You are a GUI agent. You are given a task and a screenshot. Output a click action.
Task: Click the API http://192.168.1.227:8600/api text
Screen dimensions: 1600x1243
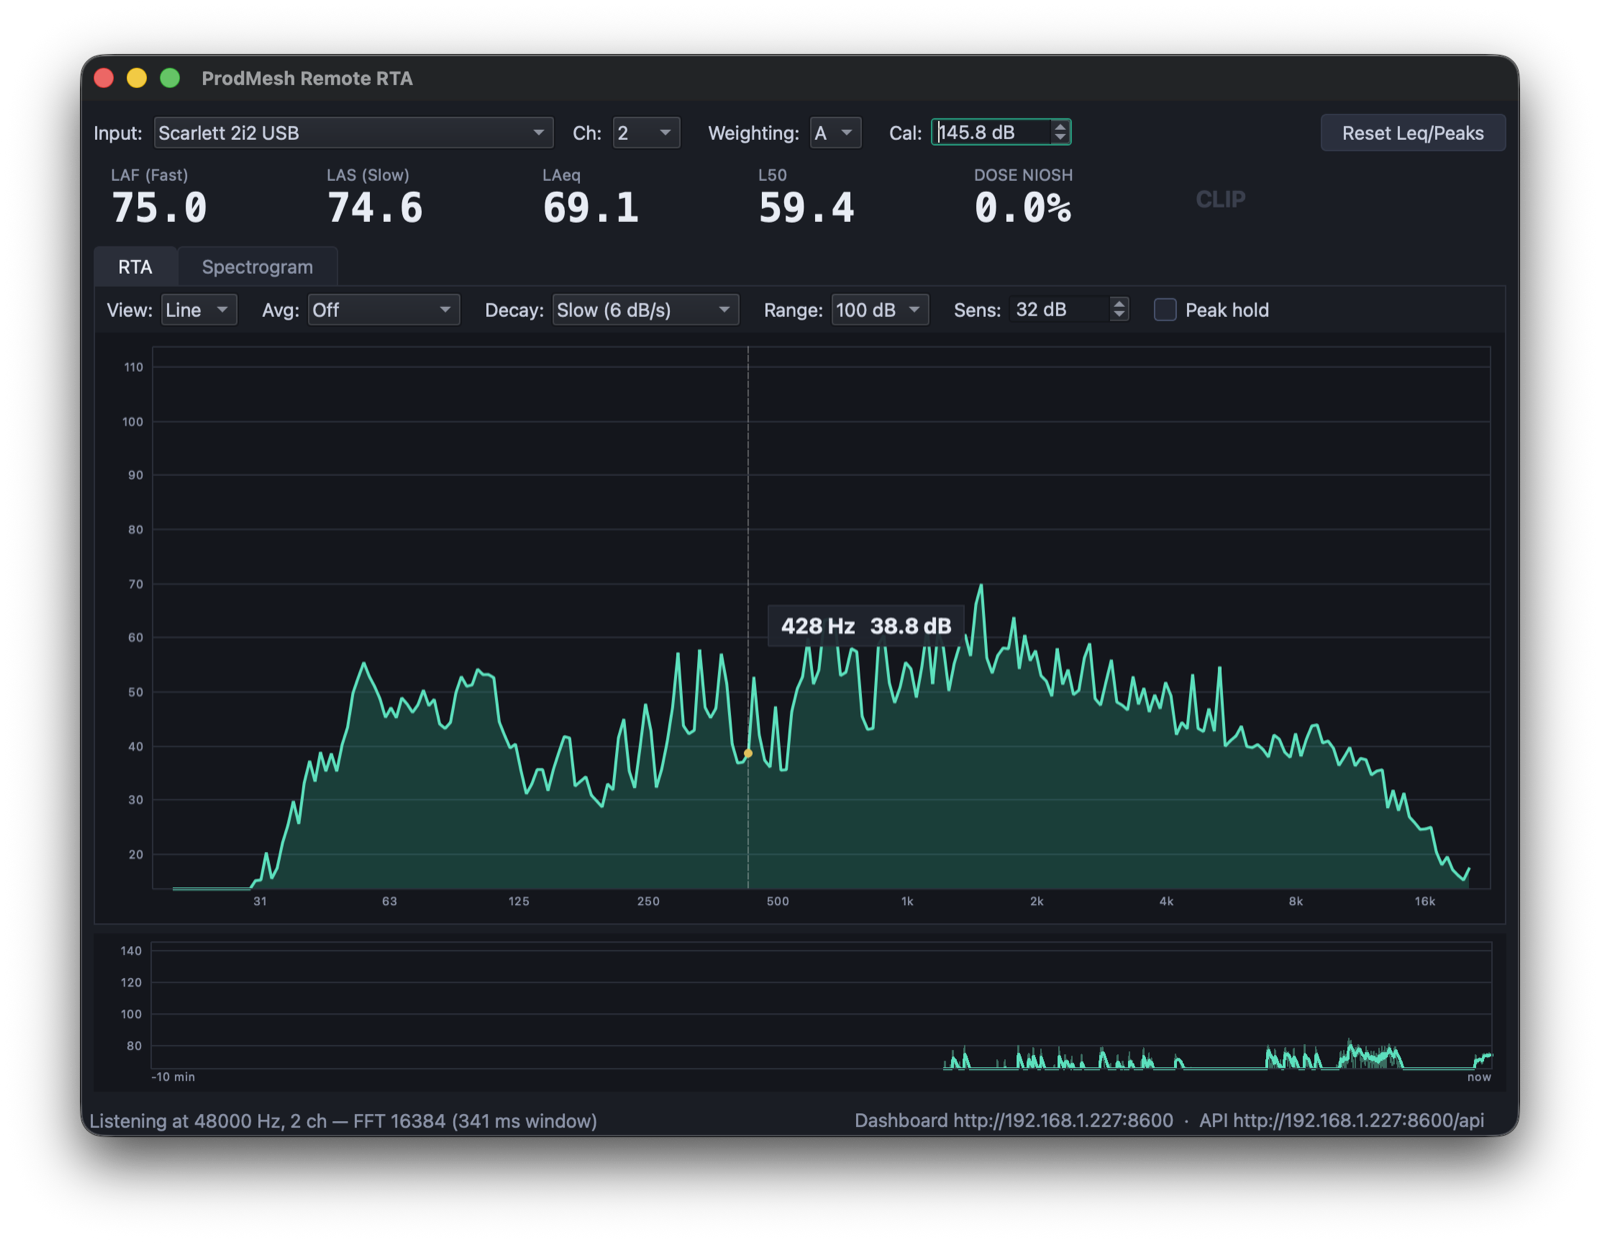click(x=1341, y=1121)
